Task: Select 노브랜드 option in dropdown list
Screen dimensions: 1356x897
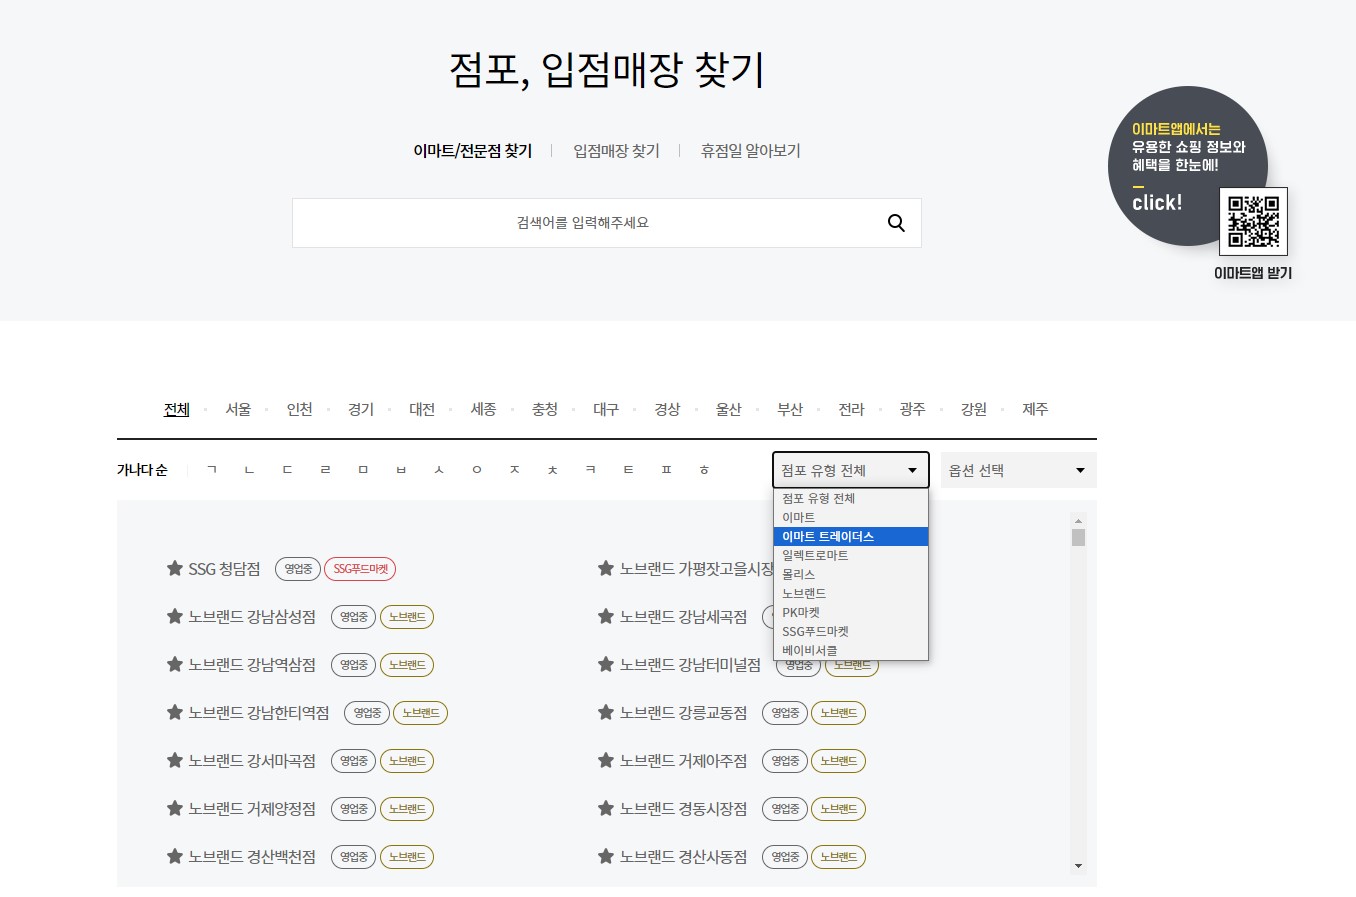Action: [x=851, y=593]
